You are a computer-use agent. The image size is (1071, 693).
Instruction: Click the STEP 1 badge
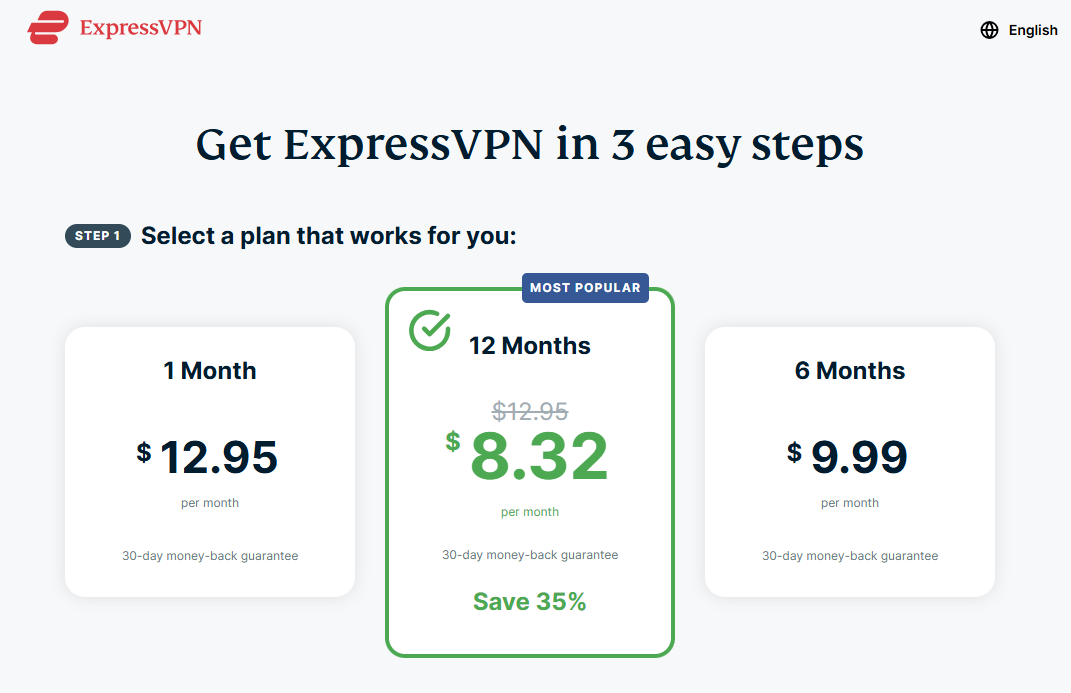pyautogui.click(x=98, y=236)
